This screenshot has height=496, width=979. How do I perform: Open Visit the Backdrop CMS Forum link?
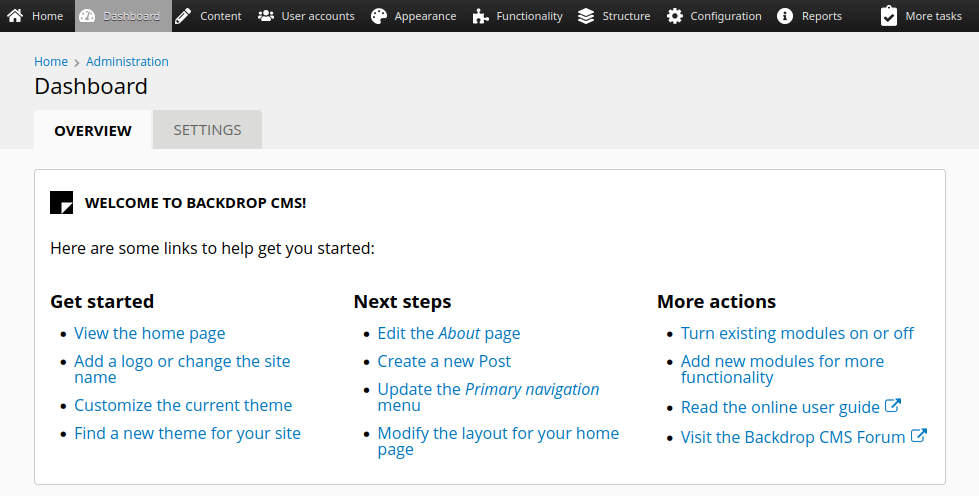pos(793,437)
